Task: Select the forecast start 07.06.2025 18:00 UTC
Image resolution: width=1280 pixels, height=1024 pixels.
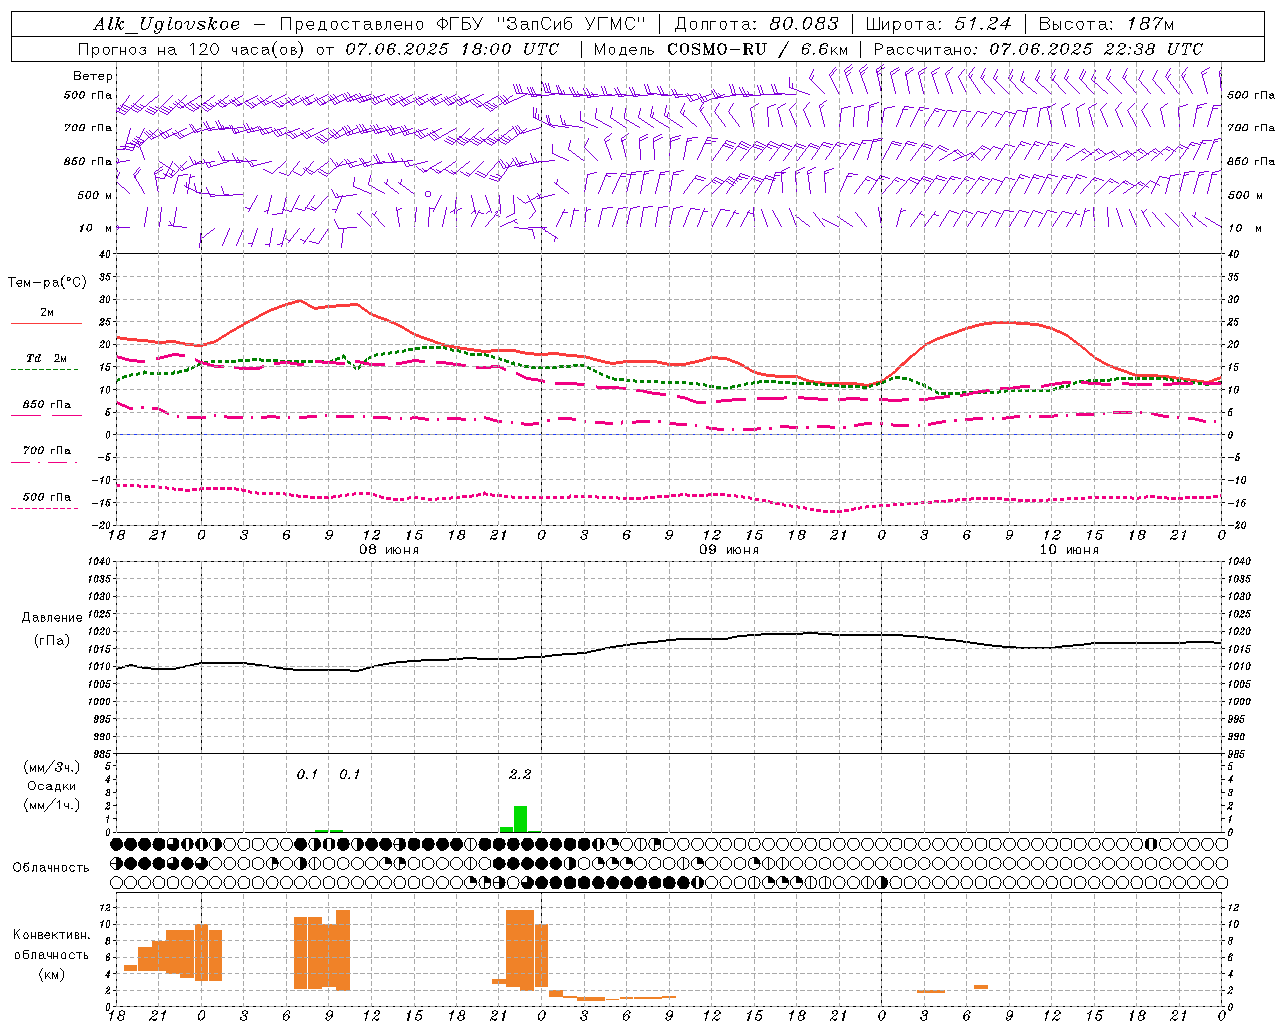Action: tap(452, 49)
